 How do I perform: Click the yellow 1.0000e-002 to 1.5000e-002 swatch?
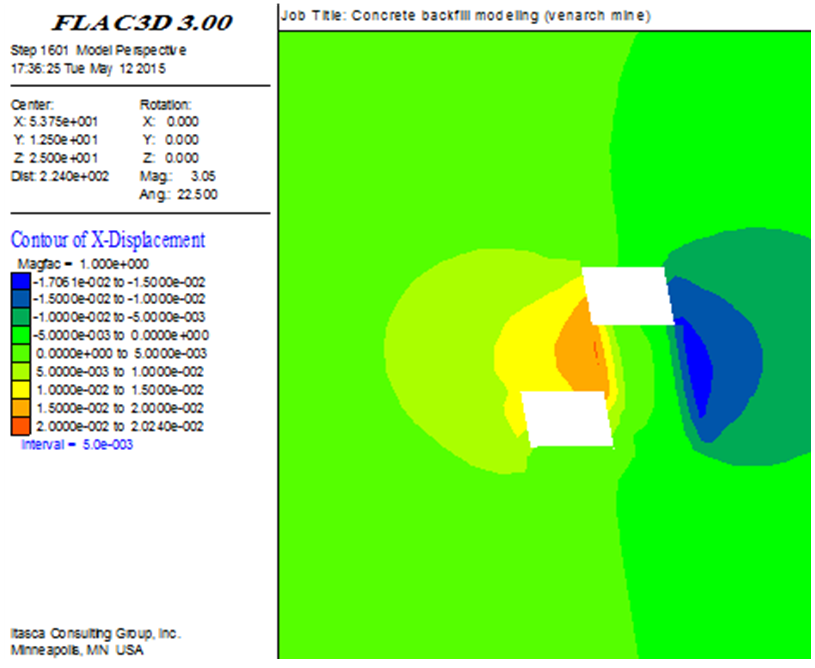(21, 390)
